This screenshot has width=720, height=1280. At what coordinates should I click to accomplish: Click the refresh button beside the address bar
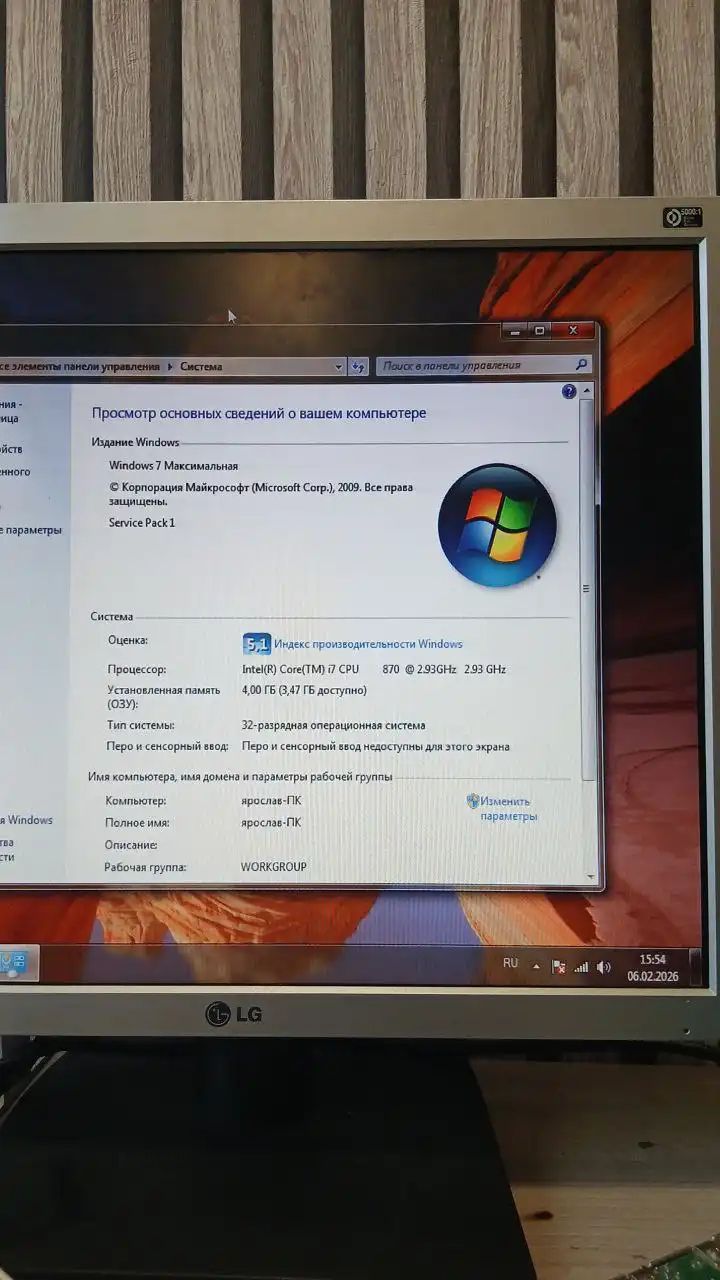click(x=359, y=367)
